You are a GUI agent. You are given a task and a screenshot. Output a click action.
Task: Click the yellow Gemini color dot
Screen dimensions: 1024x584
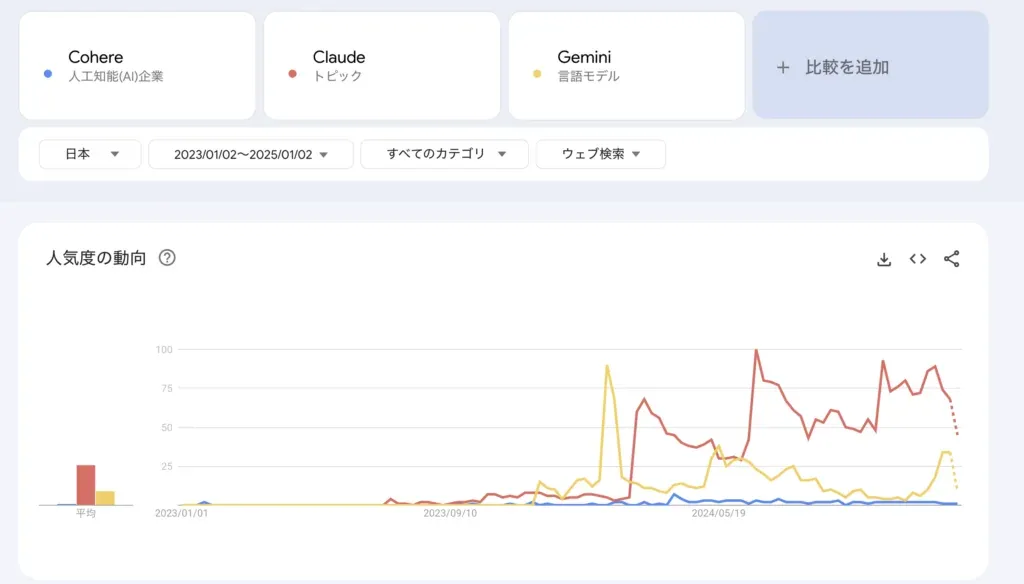click(537, 74)
